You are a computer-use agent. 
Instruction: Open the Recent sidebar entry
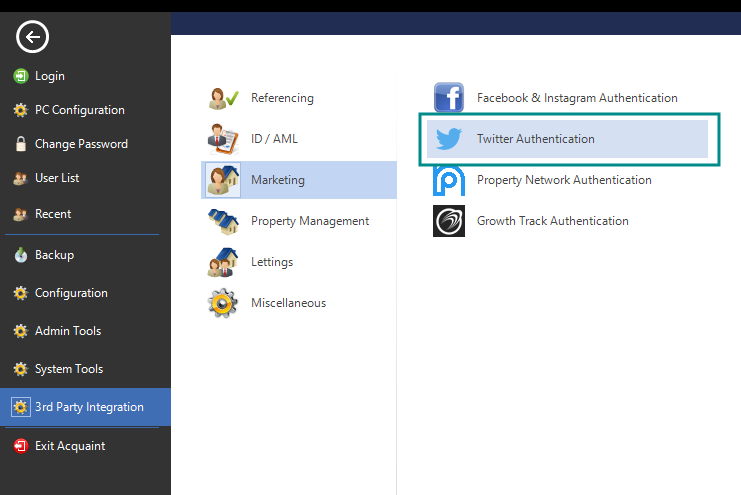pos(53,214)
